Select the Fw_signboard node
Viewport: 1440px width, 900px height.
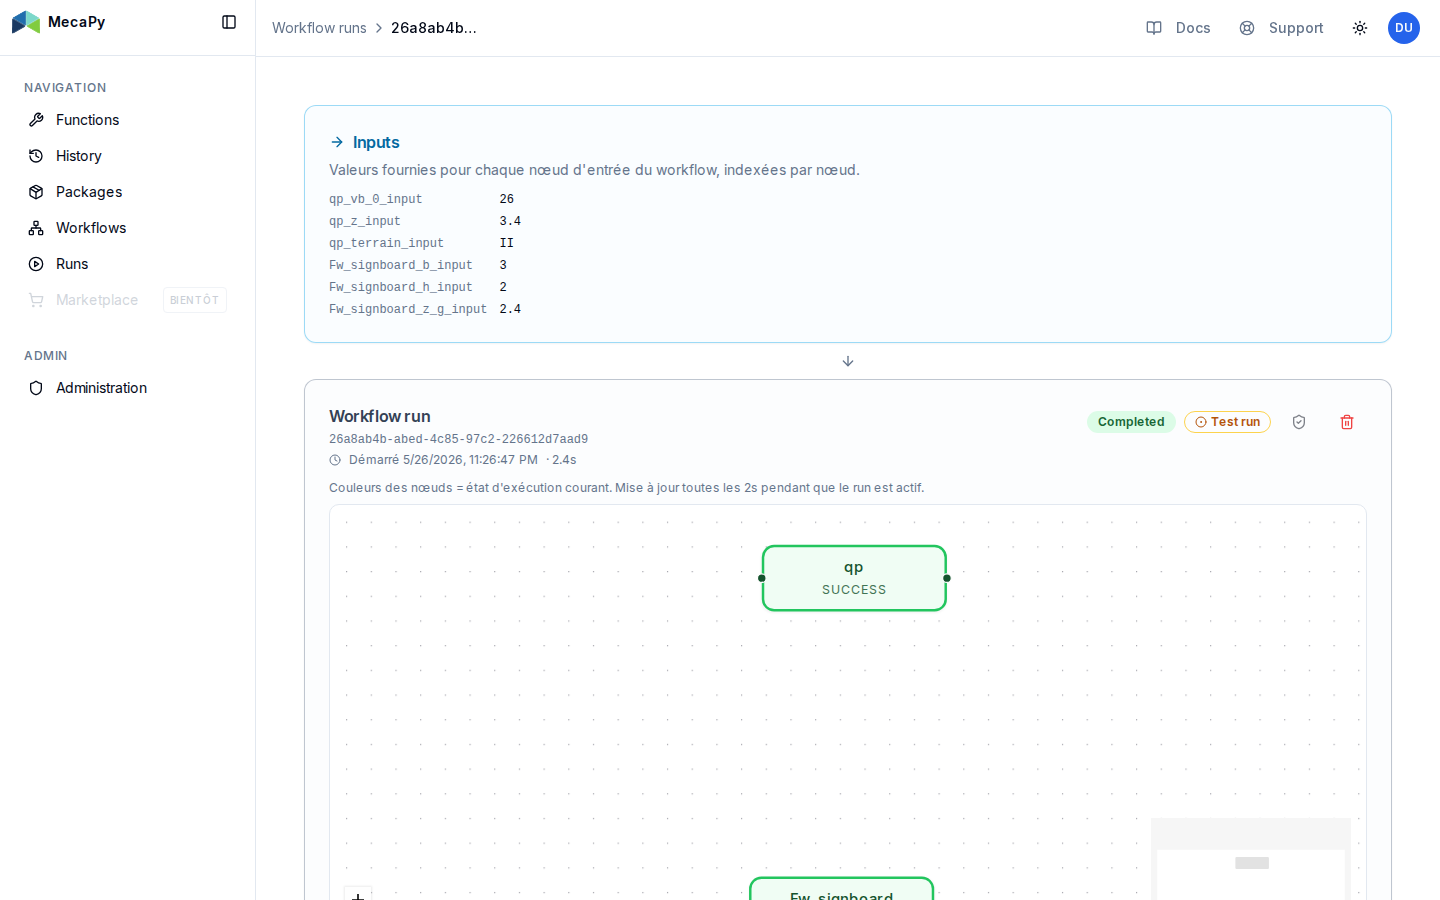(x=841, y=889)
